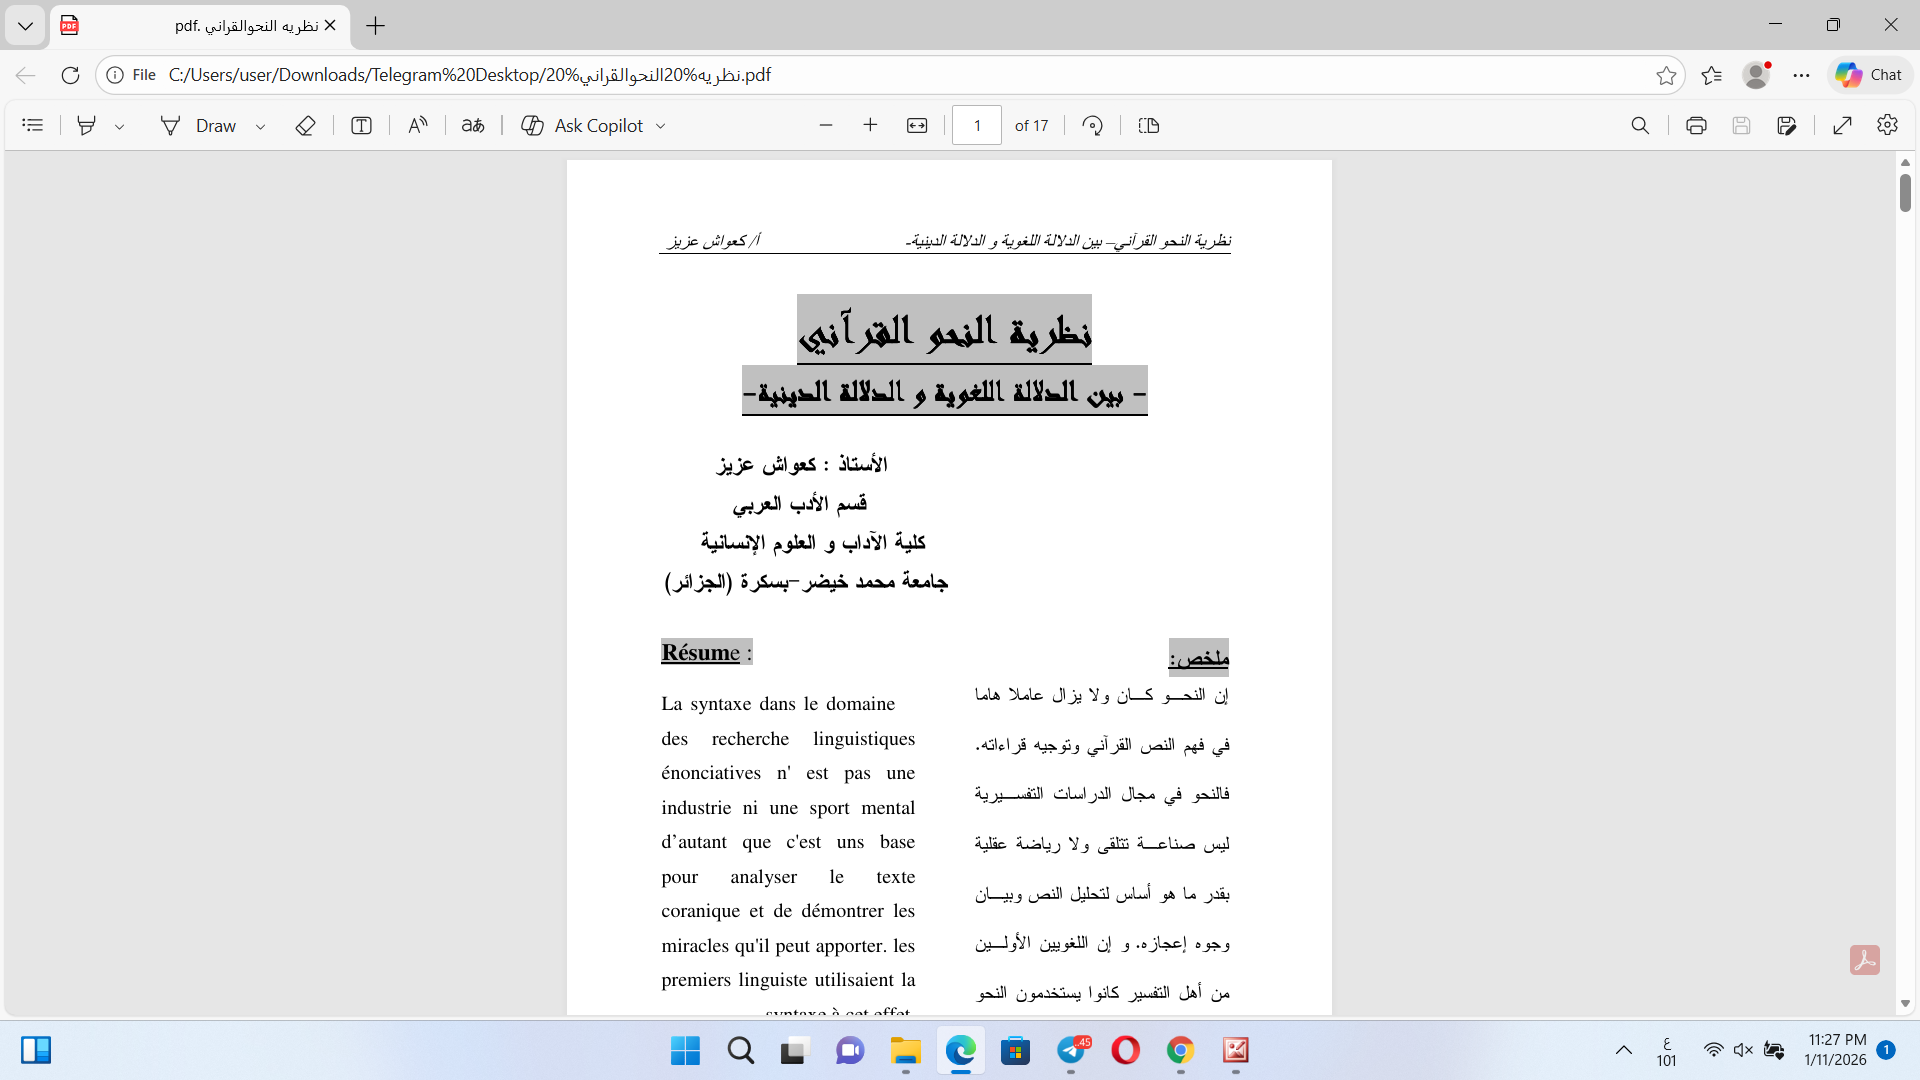Expand the highlight color options arrow
Viewport: 1920px width, 1080px height.
pyautogui.click(x=120, y=126)
